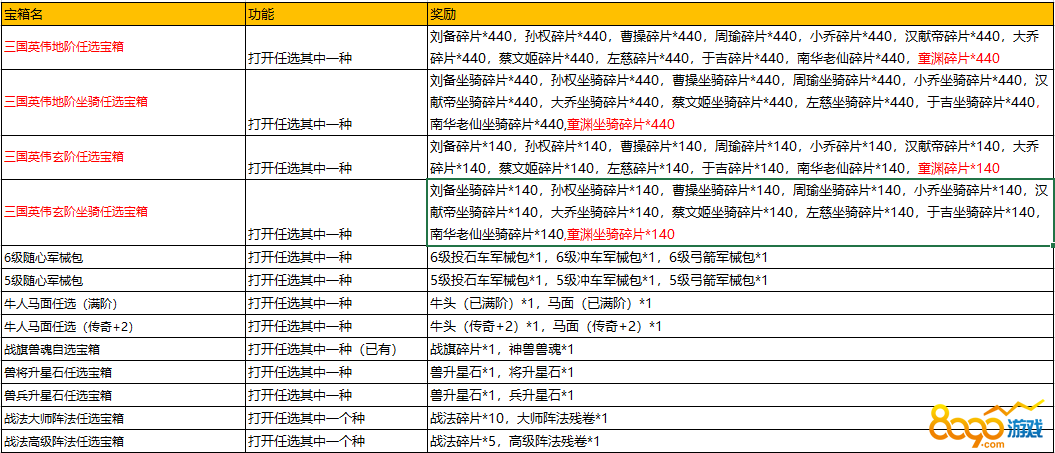Select the 宝箱名 header cell
Screen dimensions: 1055x453
[123, 15]
